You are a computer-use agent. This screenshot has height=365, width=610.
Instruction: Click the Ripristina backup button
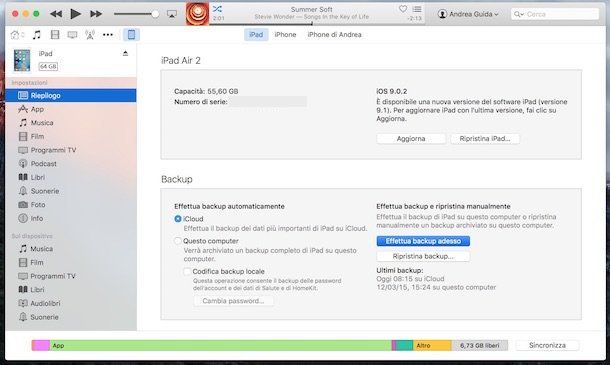423,256
